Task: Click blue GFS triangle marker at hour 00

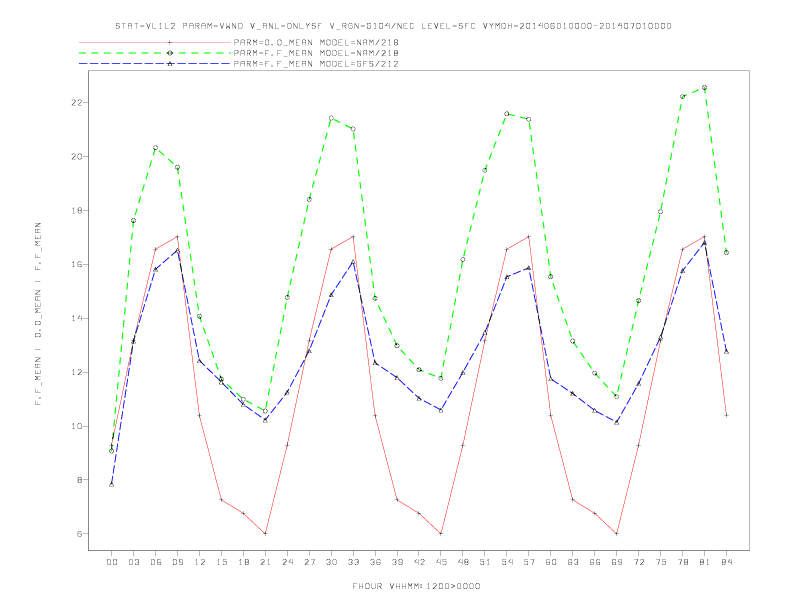Action: click(112, 485)
